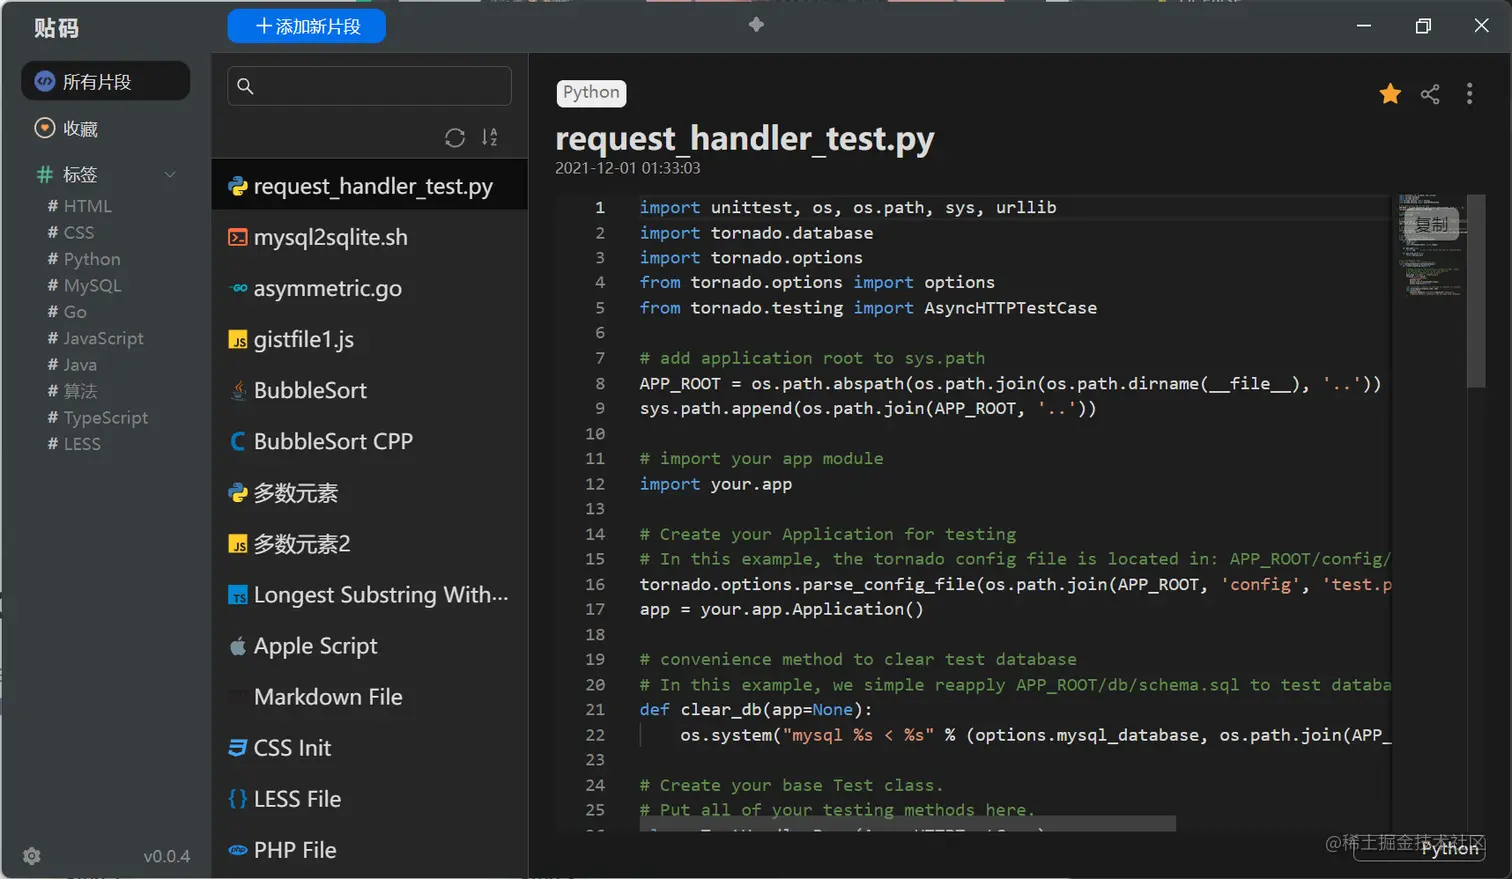Image resolution: width=1512 pixels, height=879 pixels.
Task: Click the magnifier icon in search box
Action: (x=245, y=86)
